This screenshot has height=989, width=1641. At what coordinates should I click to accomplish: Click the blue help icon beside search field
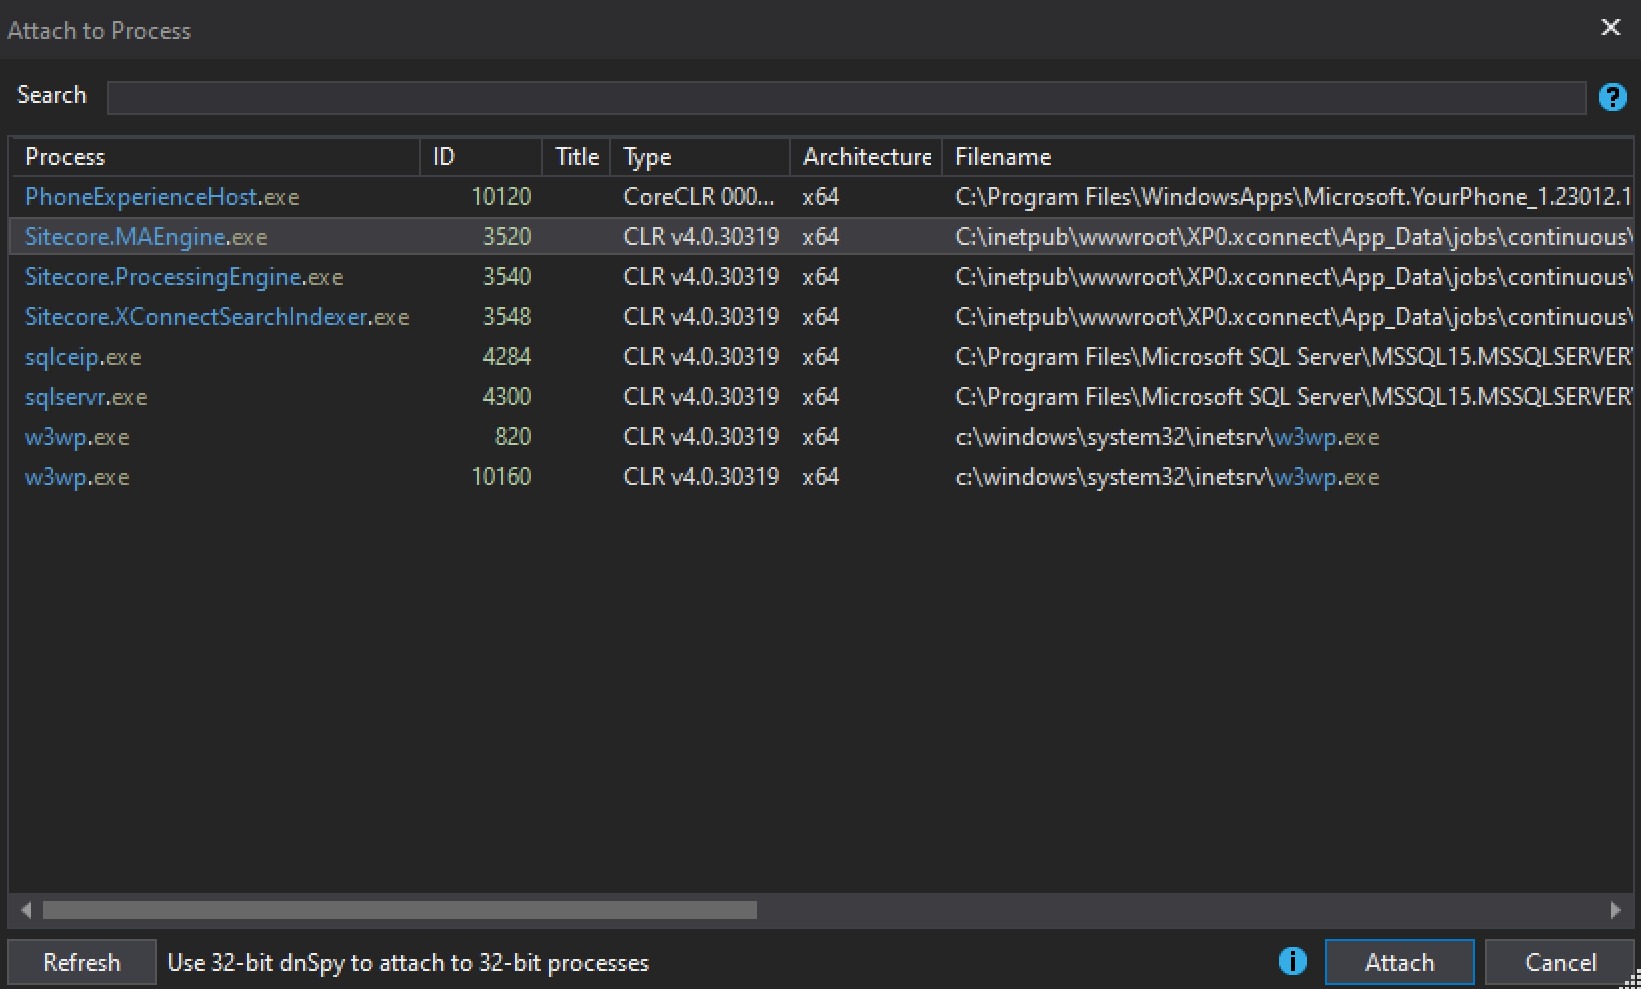(x=1612, y=97)
